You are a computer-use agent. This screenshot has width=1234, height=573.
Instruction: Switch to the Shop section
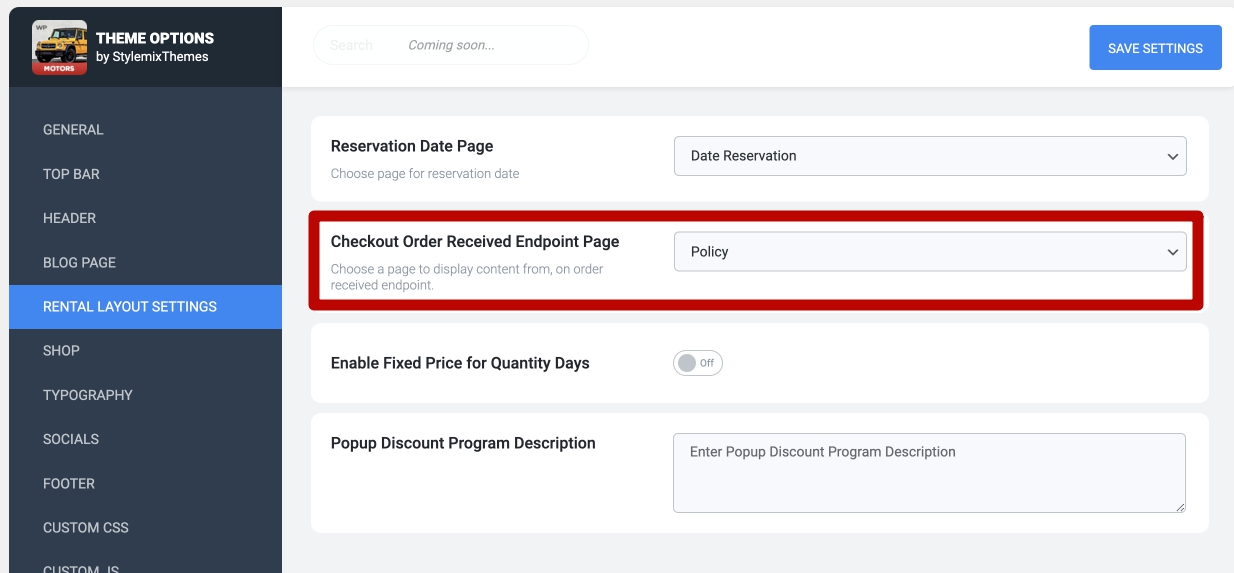pyautogui.click(x=61, y=351)
